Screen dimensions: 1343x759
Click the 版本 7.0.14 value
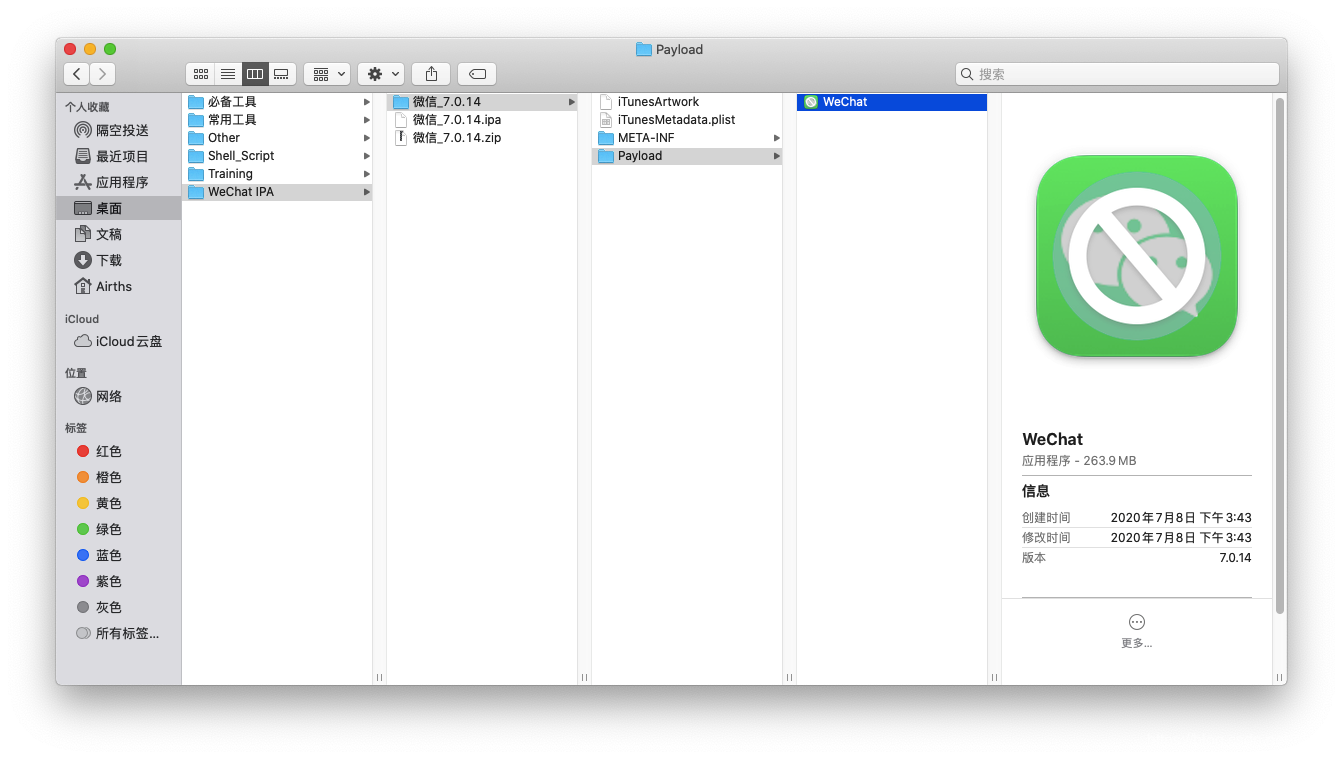1235,558
